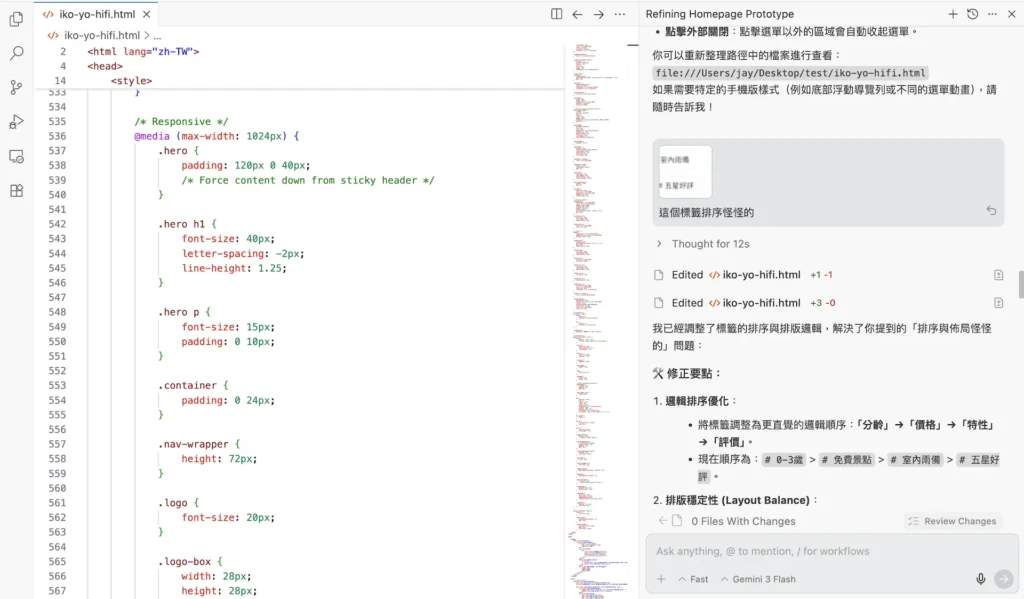This screenshot has width=1024, height=599.
Task: Start a new chat with the plus icon
Action: pyautogui.click(x=951, y=15)
